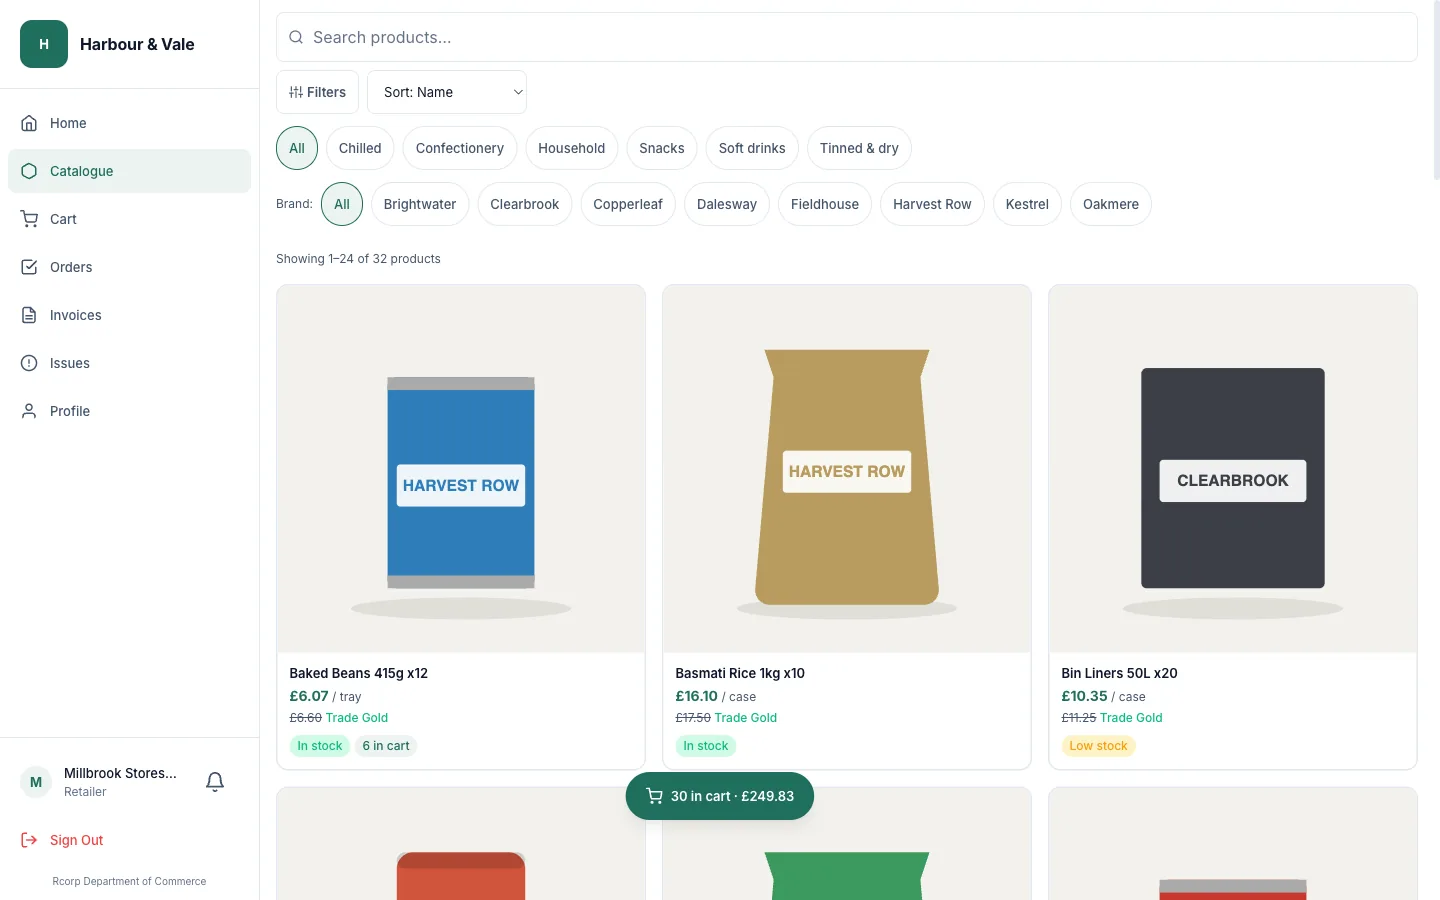The width and height of the screenshot is (1440, 900).
Task: Open Bin Liners product image
Action: tap(1233, 469)
